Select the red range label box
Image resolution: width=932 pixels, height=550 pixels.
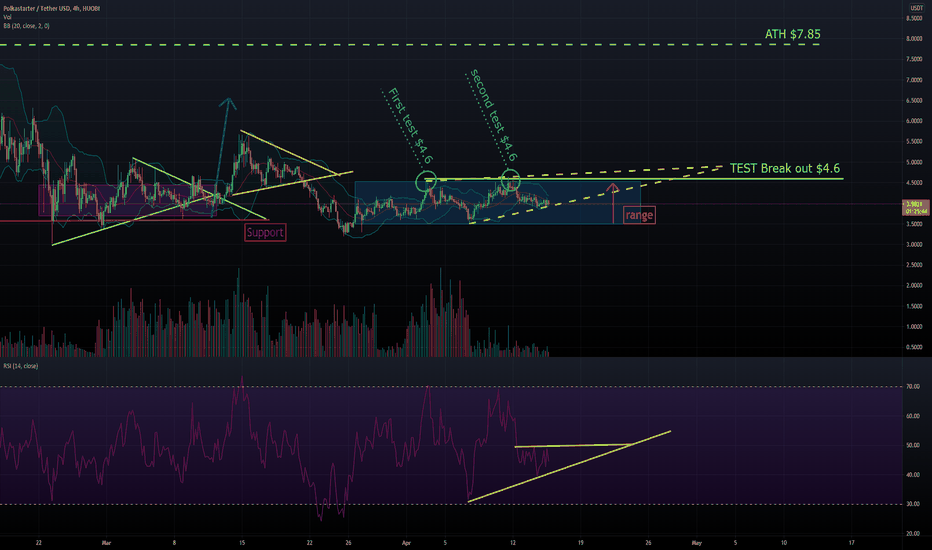coord(639,215)
